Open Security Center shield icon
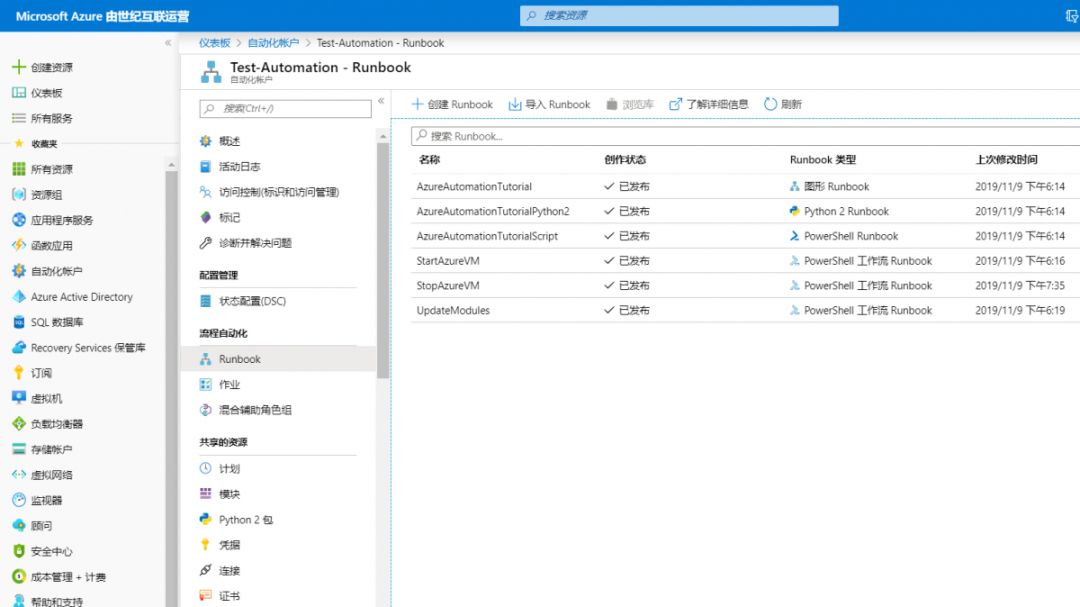 [x=19, y=551]
